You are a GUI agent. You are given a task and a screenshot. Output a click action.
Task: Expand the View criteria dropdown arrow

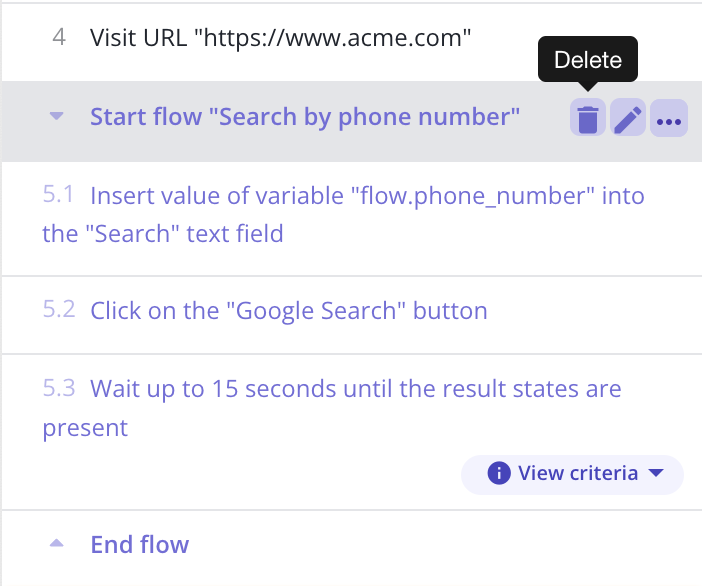(657, 473)
